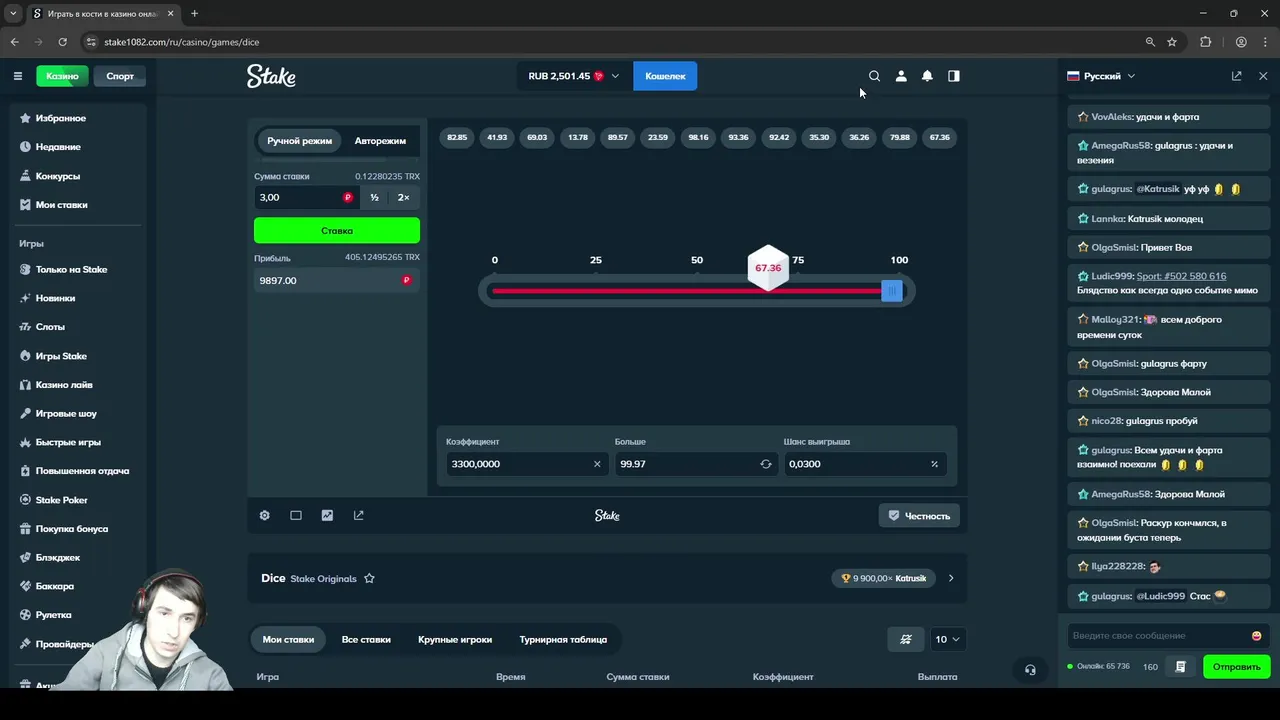This screenshot has height=720, width=1280.
Task: Expand Katrusik 9 900,00× record chevron
Action: 951,578
